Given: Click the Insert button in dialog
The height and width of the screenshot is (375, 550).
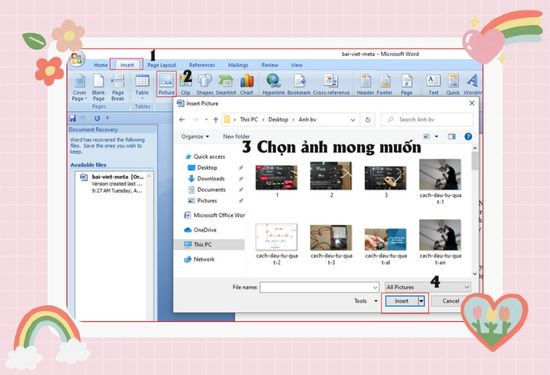Looking at the screenshot, I should coord(402,301).
